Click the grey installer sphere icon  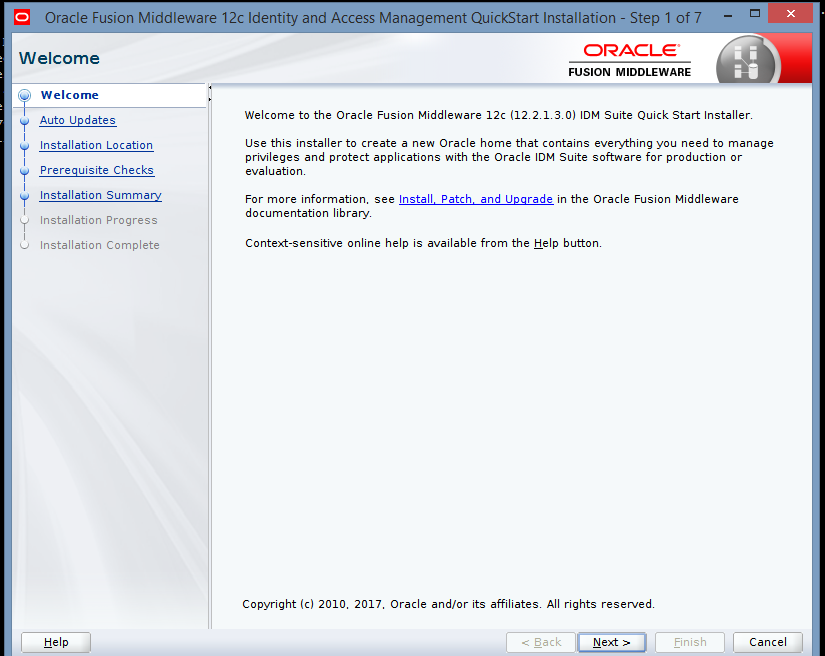pos(746,60)
